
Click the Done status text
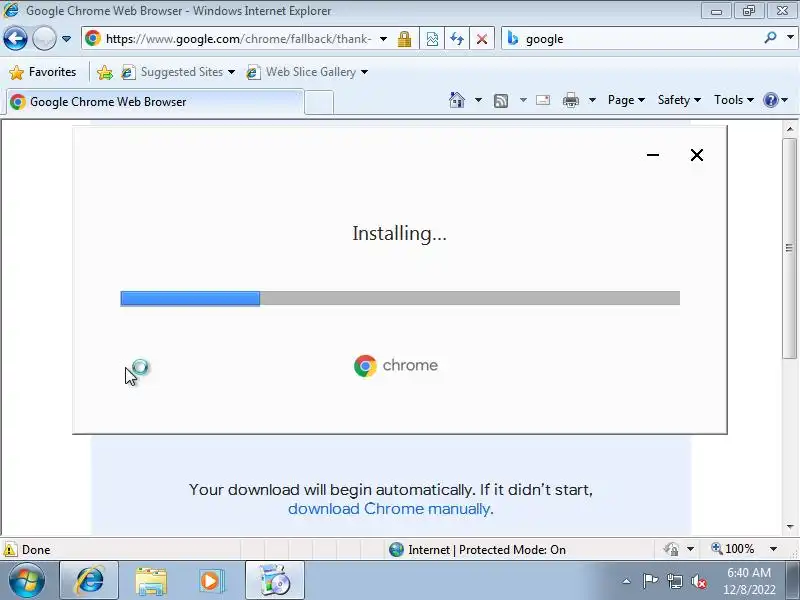[x=36, y=549]
